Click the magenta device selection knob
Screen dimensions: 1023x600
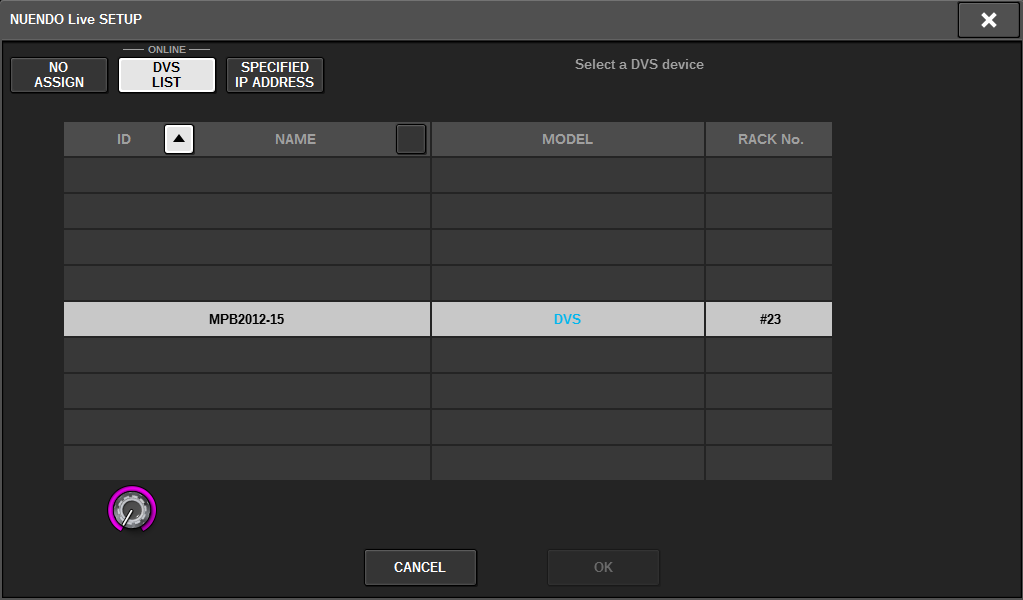pyautogui.click(x=132, y=511)
